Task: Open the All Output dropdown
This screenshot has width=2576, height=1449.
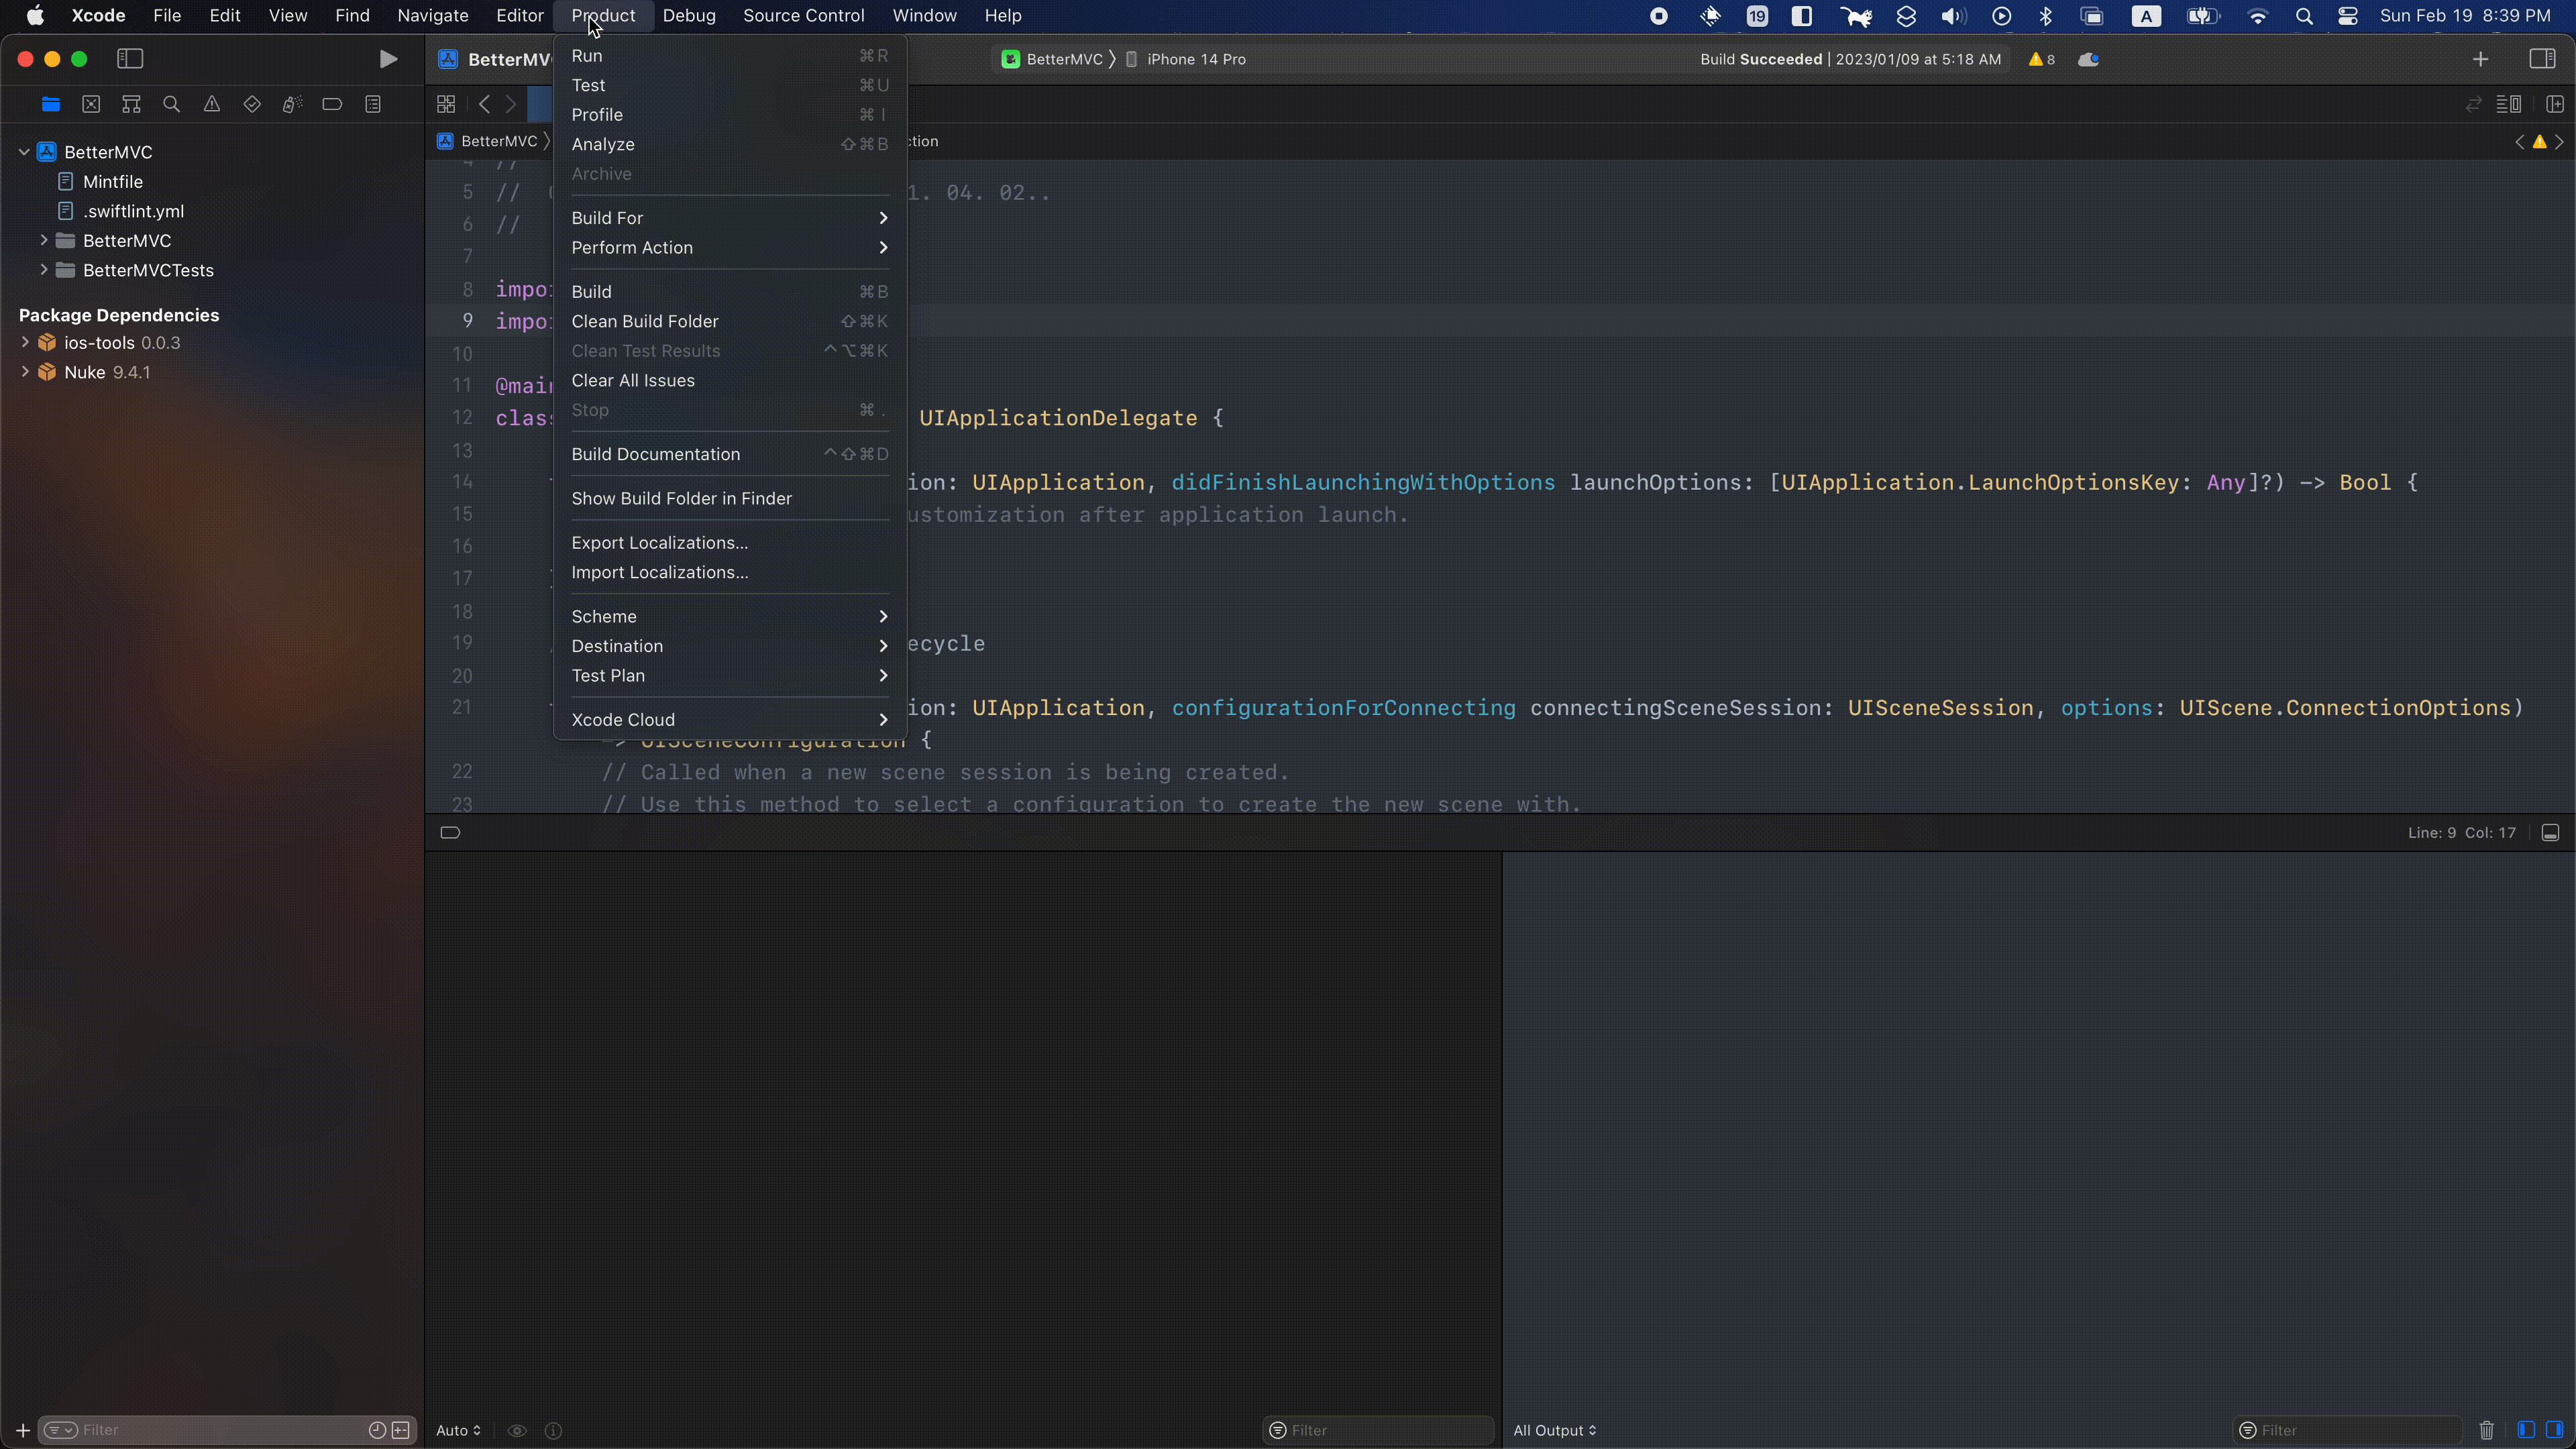Action: (x=1554, y=1430)
